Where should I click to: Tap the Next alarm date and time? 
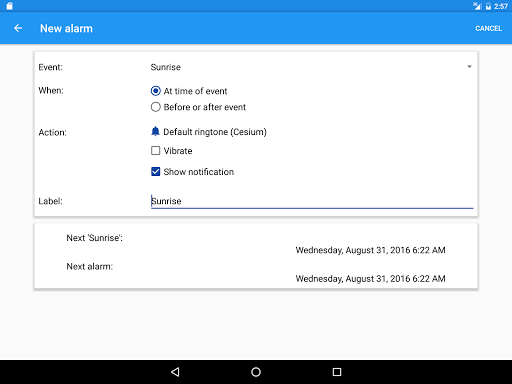(370, 278)
